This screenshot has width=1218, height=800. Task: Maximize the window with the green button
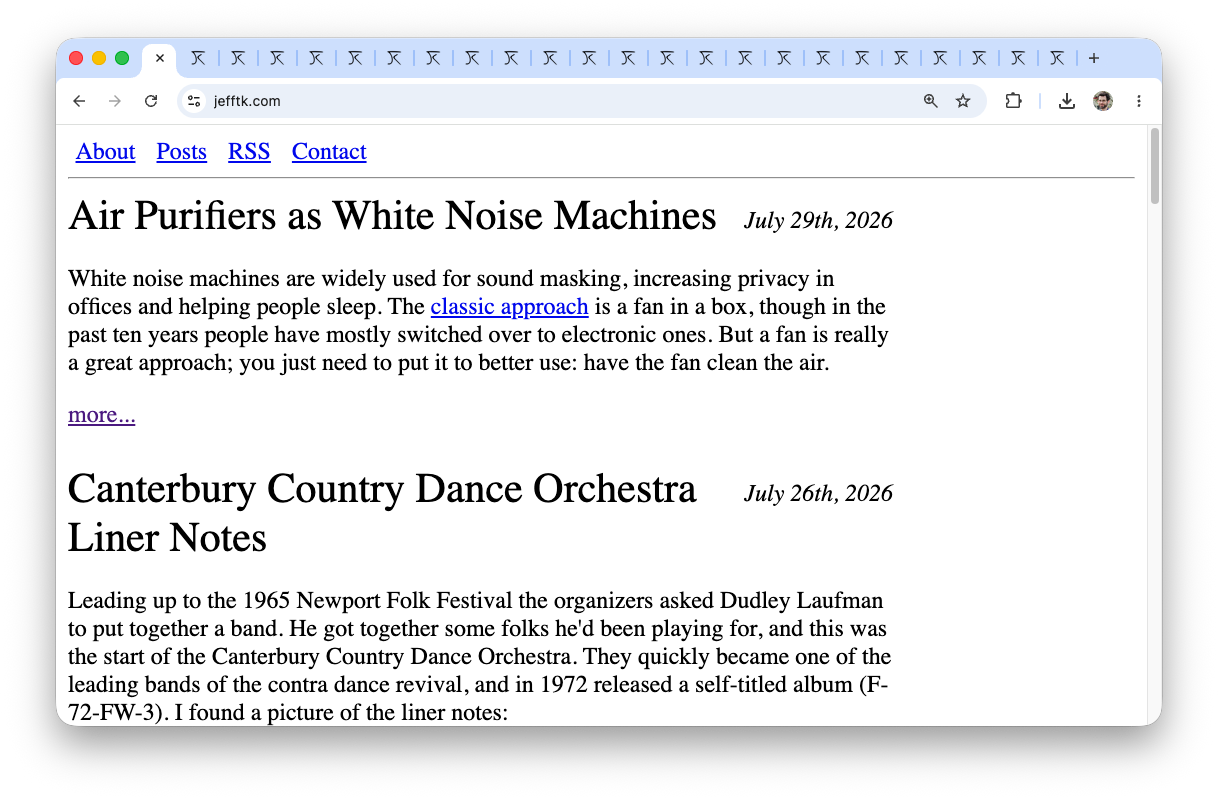tap(122, 58)
